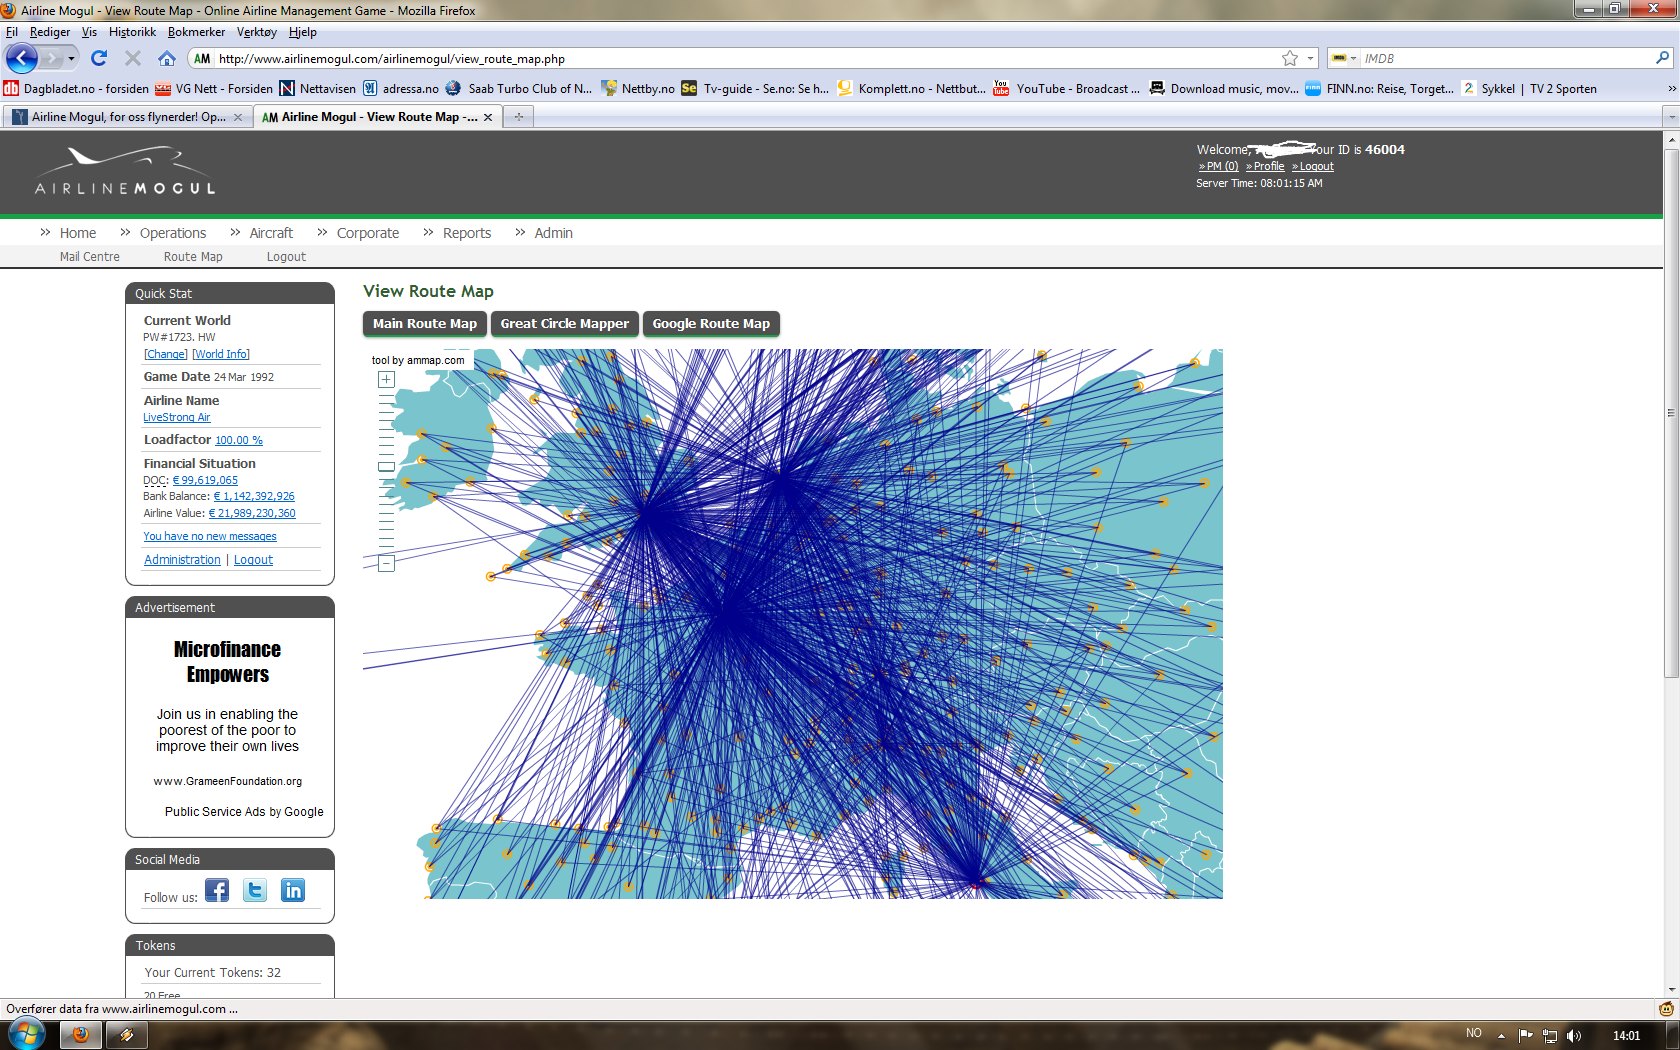Viewport: 1680px width, 1050px height.
Task: Open the list all tabs dropdown
Action: point(1670,117)
